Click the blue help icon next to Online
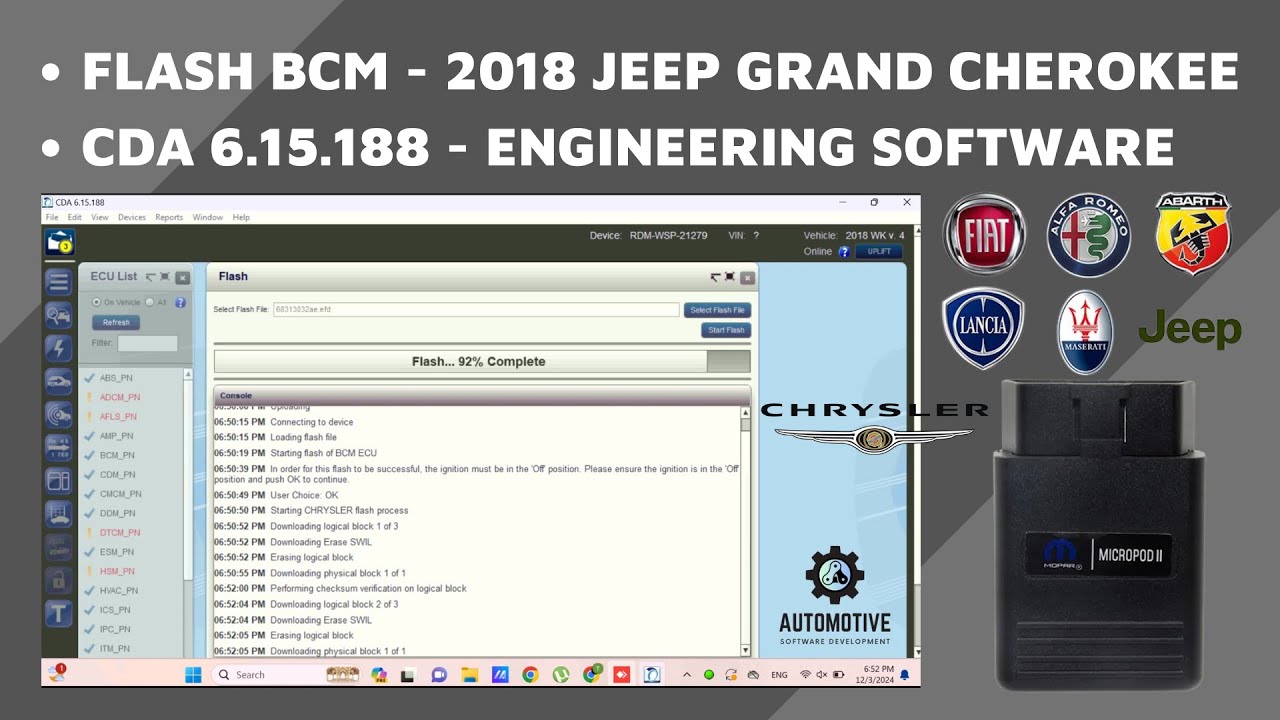This screenshot has width=1280, height=720. pyautogui.click(x=844, y=252)
